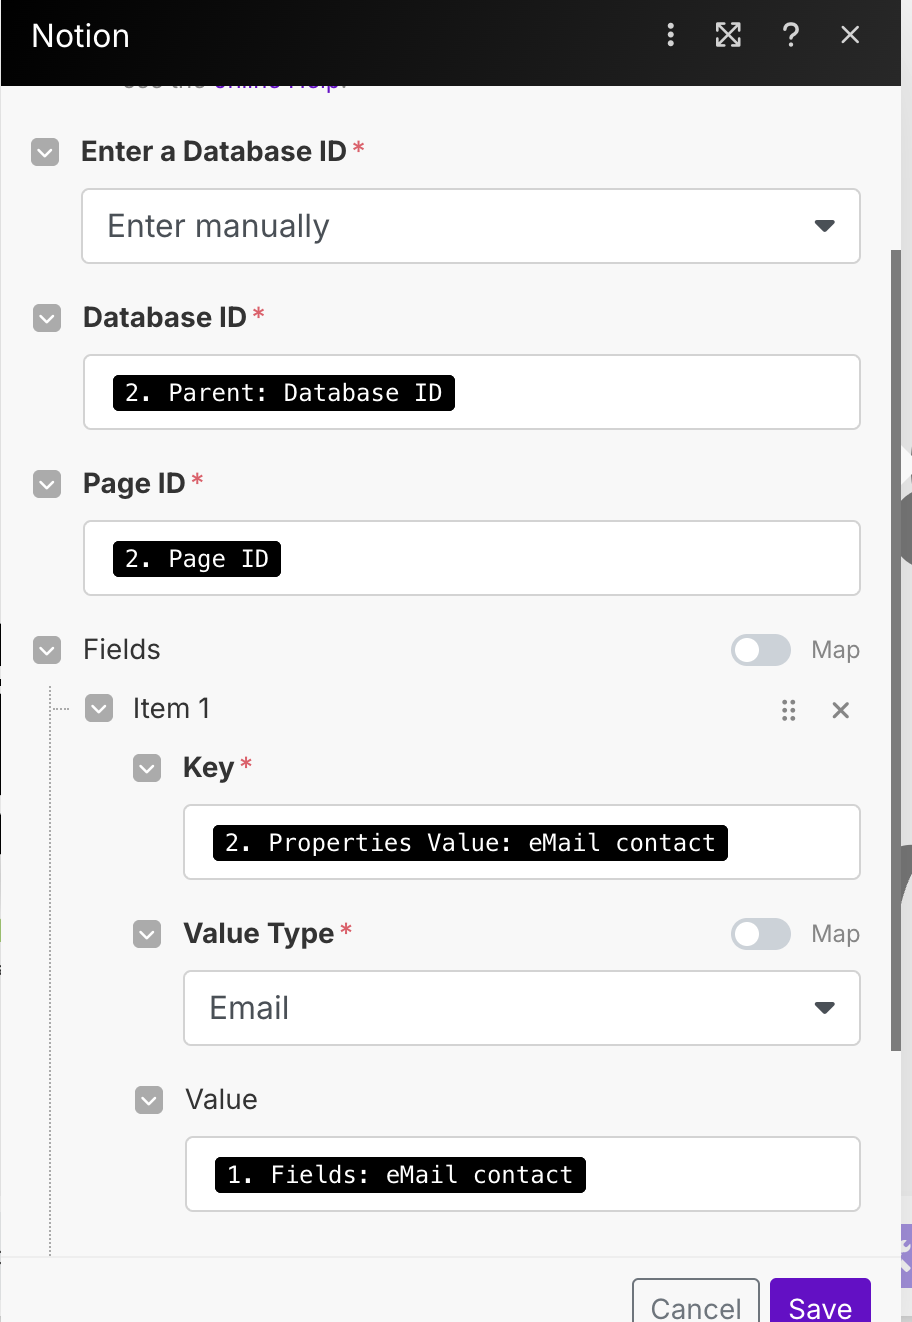Image resolution: width=912 pixels, height=1322 pixels.
Task: Open the Enter manually dropdown
Action: pyautogui.click(x=470, y=226)
